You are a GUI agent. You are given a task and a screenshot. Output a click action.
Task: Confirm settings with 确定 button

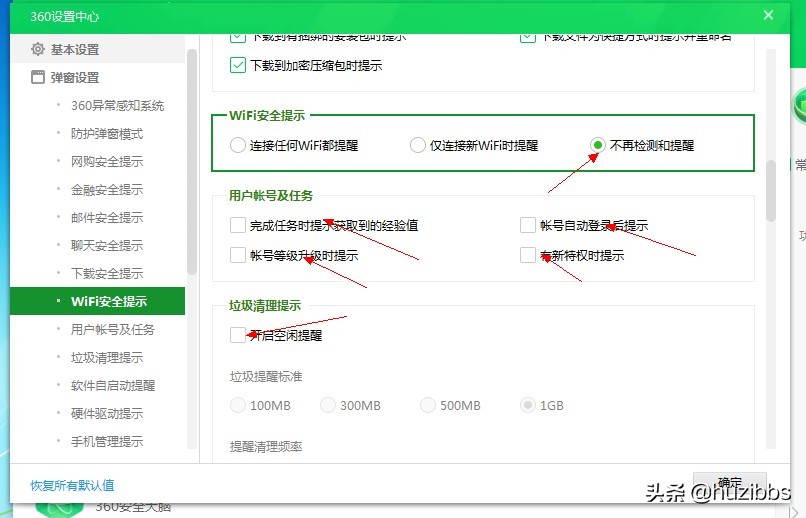click(730, 484)
